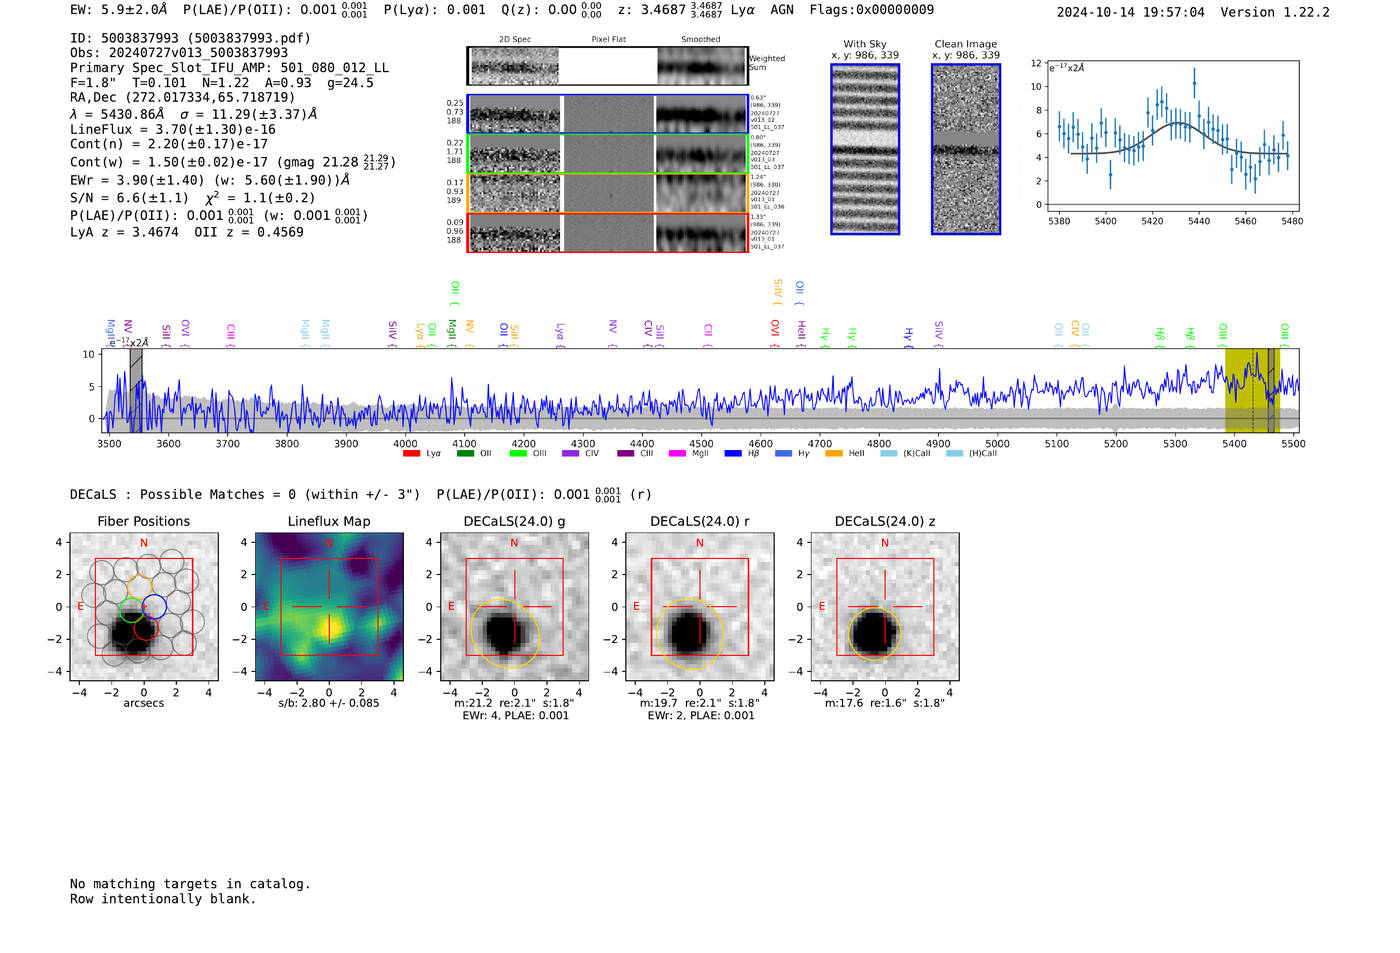Click the dark green OII legend swatch
This screenshot has width=1400, height=953.
(465, 454)
